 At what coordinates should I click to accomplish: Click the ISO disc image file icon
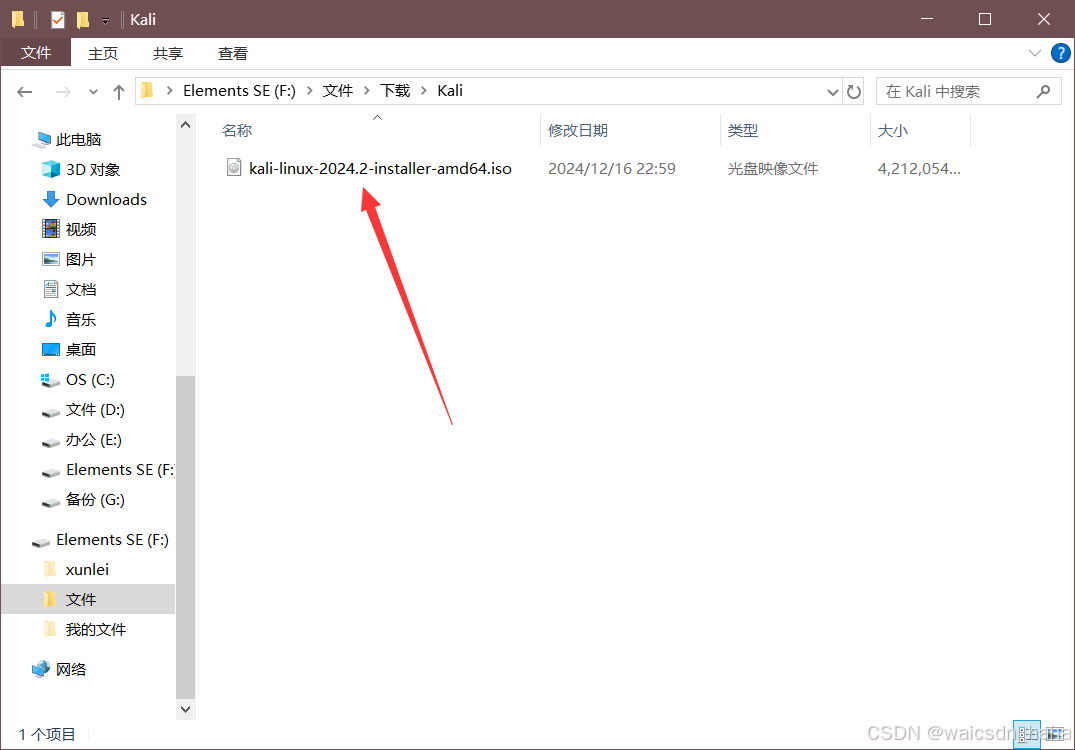pos(234,167)
